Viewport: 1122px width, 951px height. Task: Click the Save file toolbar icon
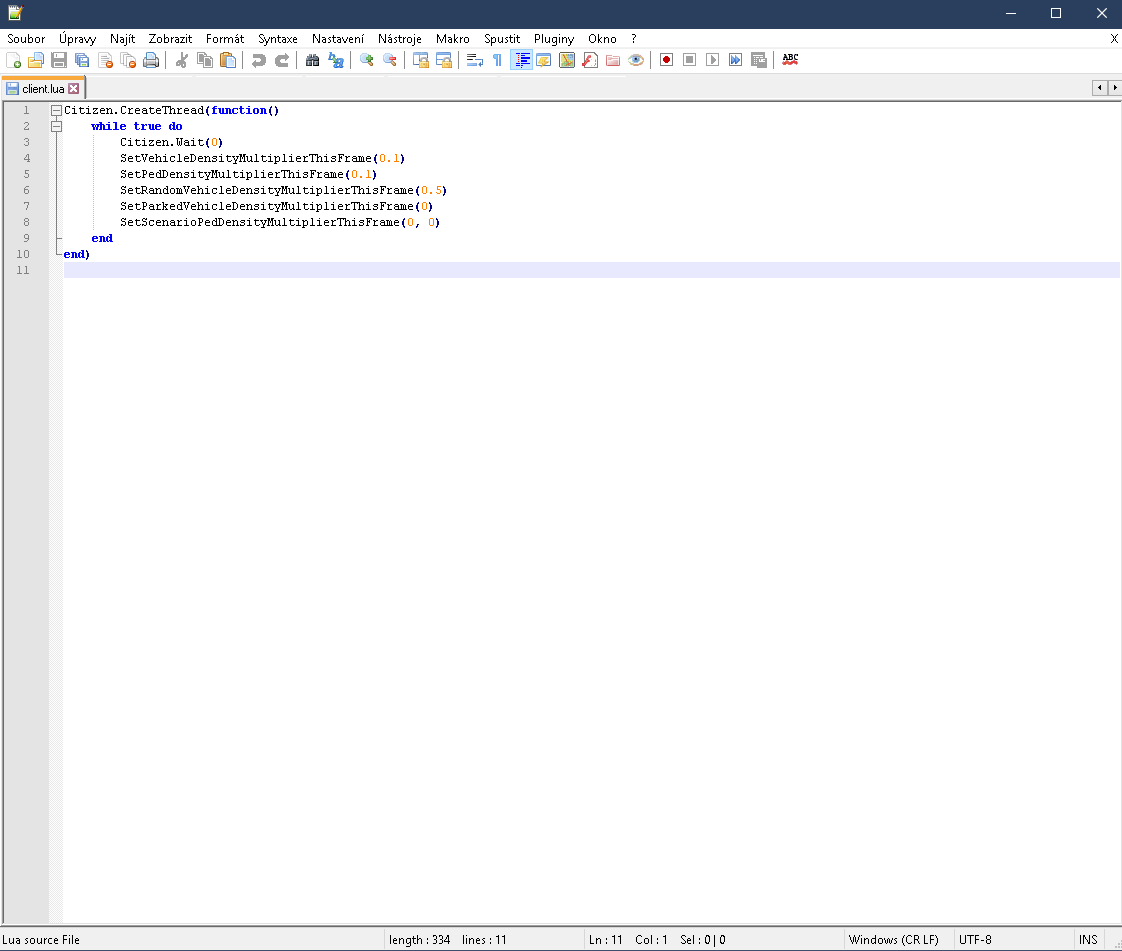tap(59, 60)
